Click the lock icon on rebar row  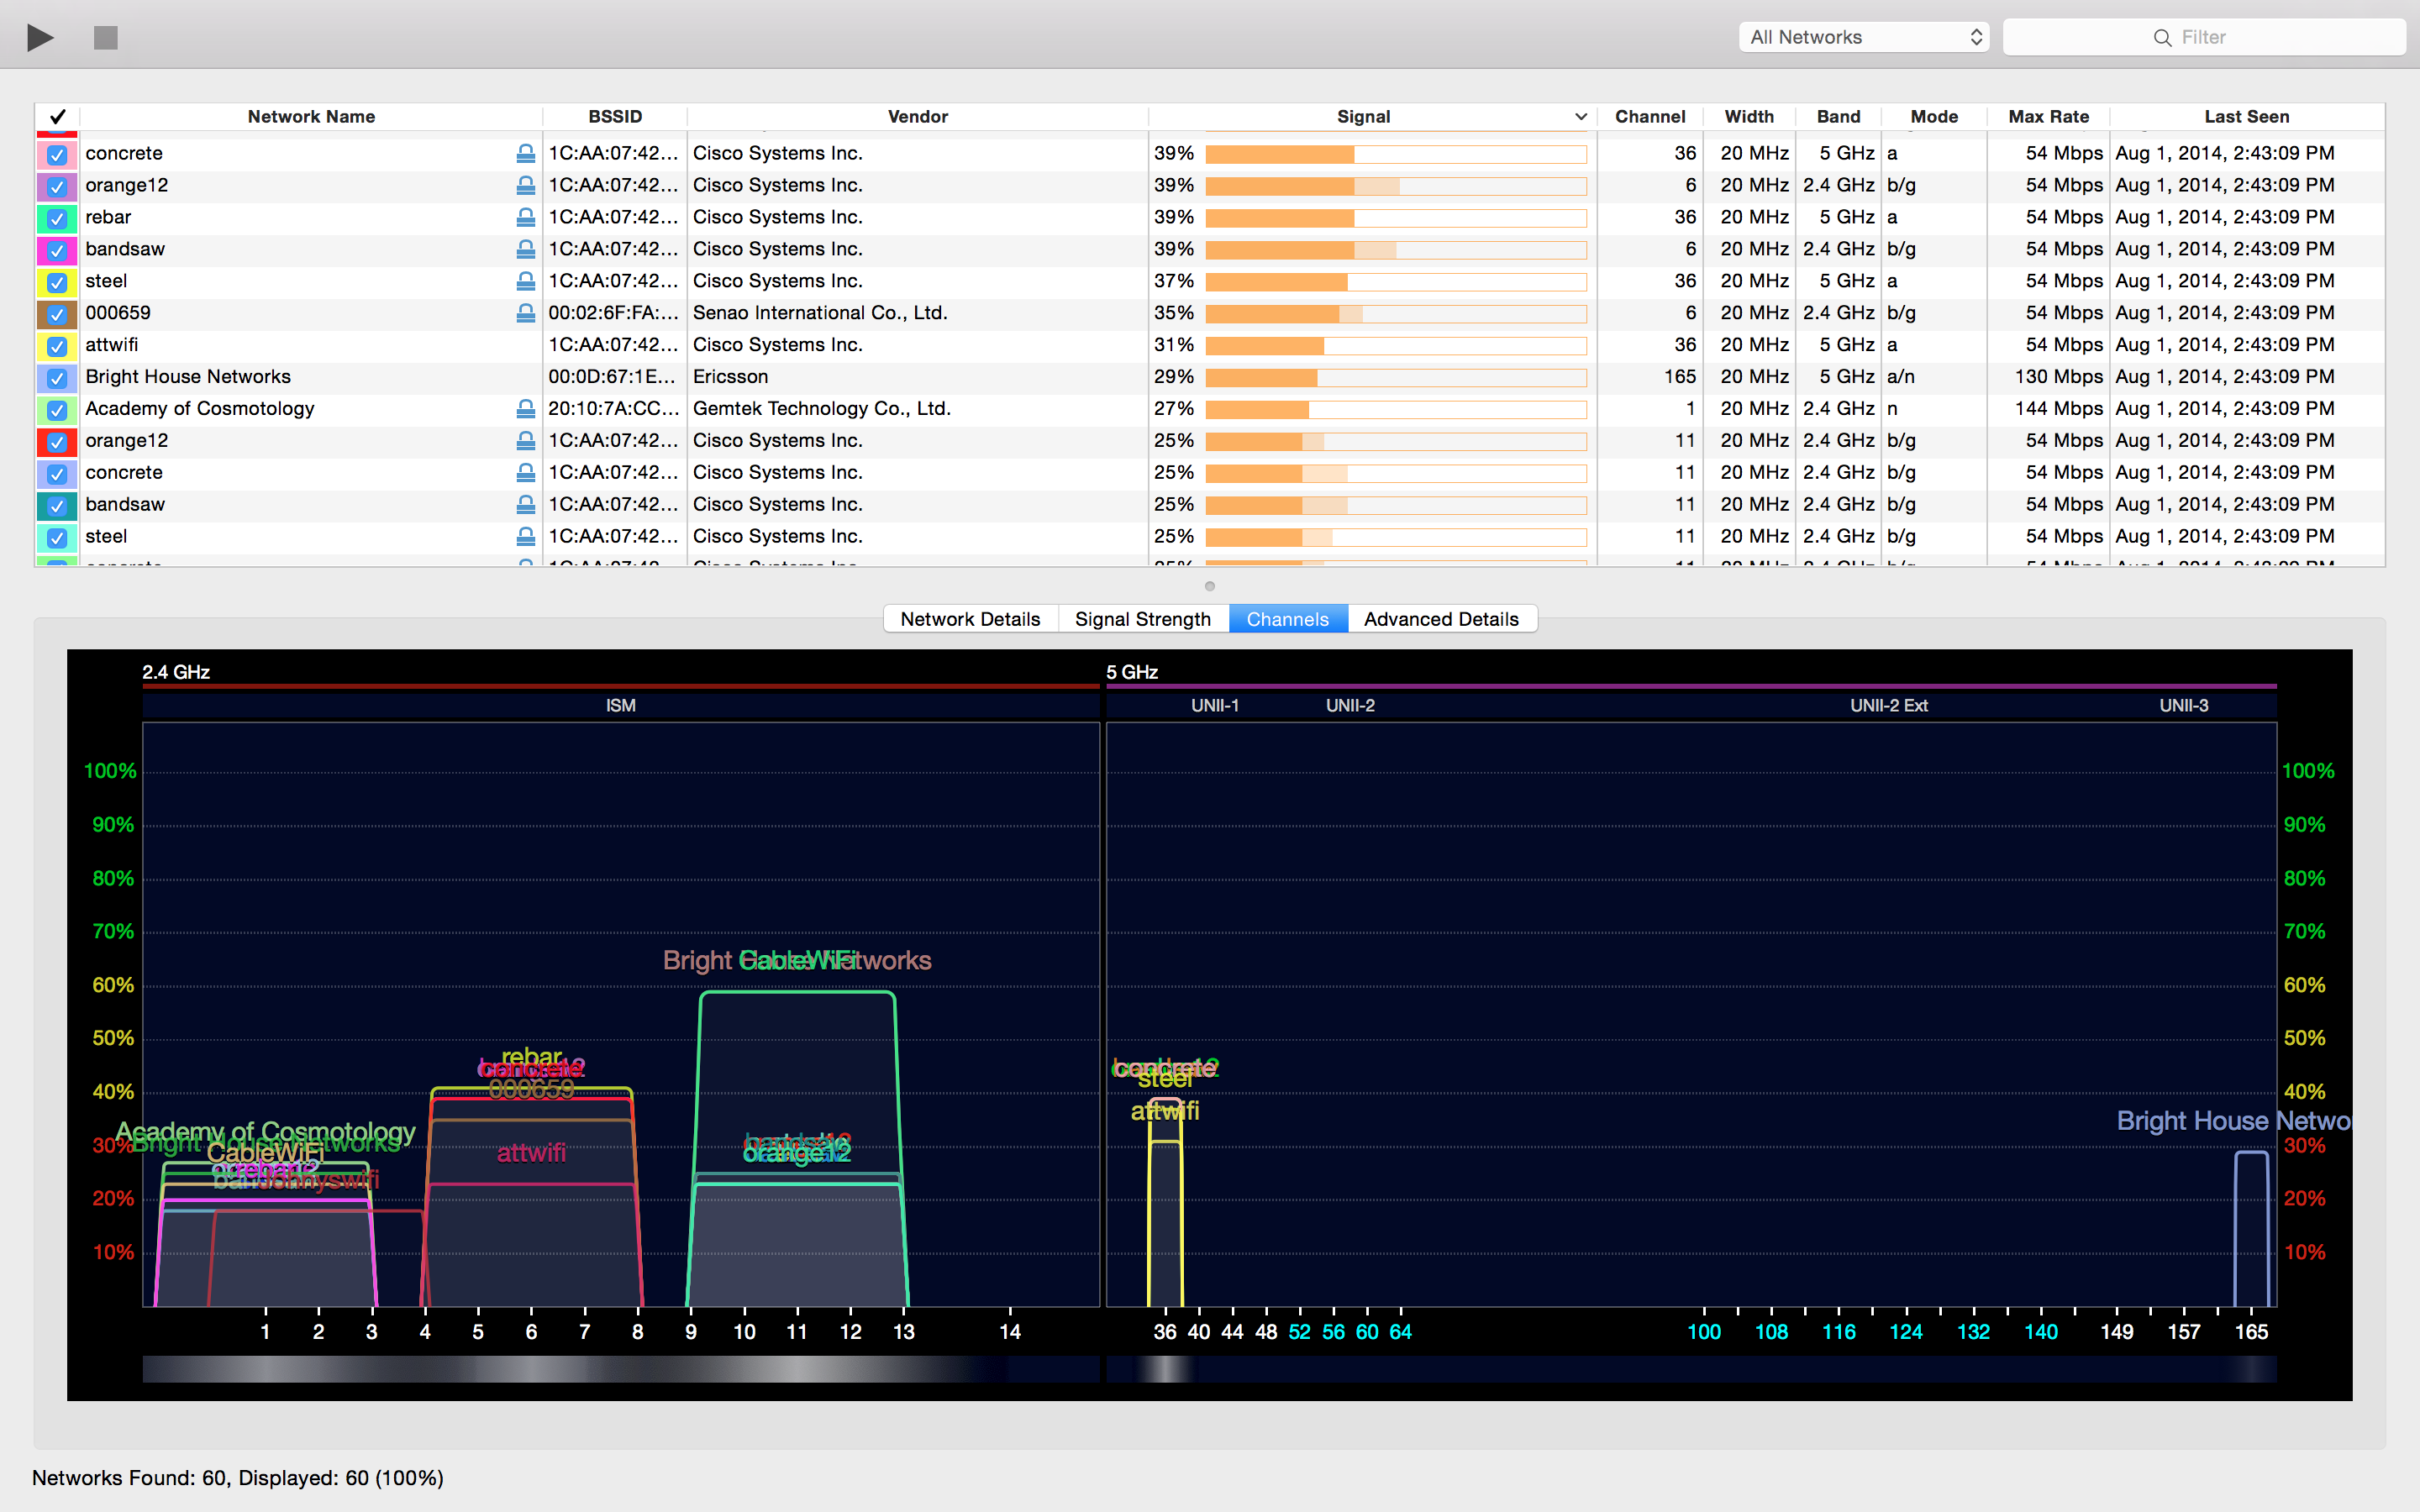point(525,217)
